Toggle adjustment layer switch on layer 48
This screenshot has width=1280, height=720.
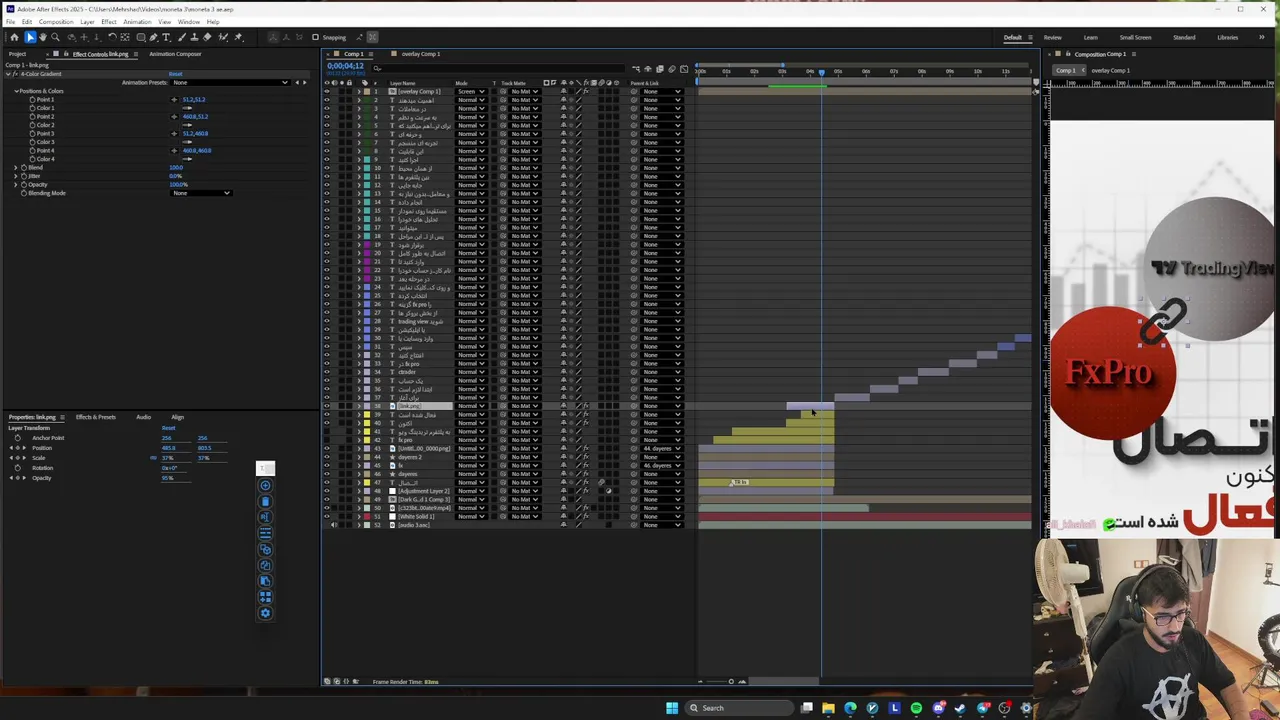click(609, 491)
